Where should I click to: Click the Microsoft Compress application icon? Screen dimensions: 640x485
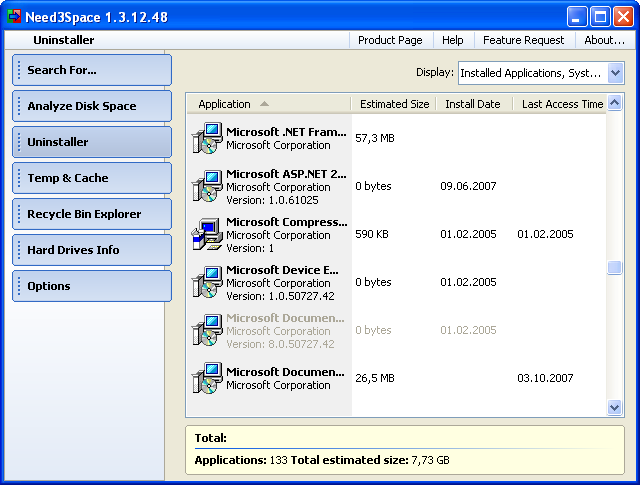tap(207, 234)
